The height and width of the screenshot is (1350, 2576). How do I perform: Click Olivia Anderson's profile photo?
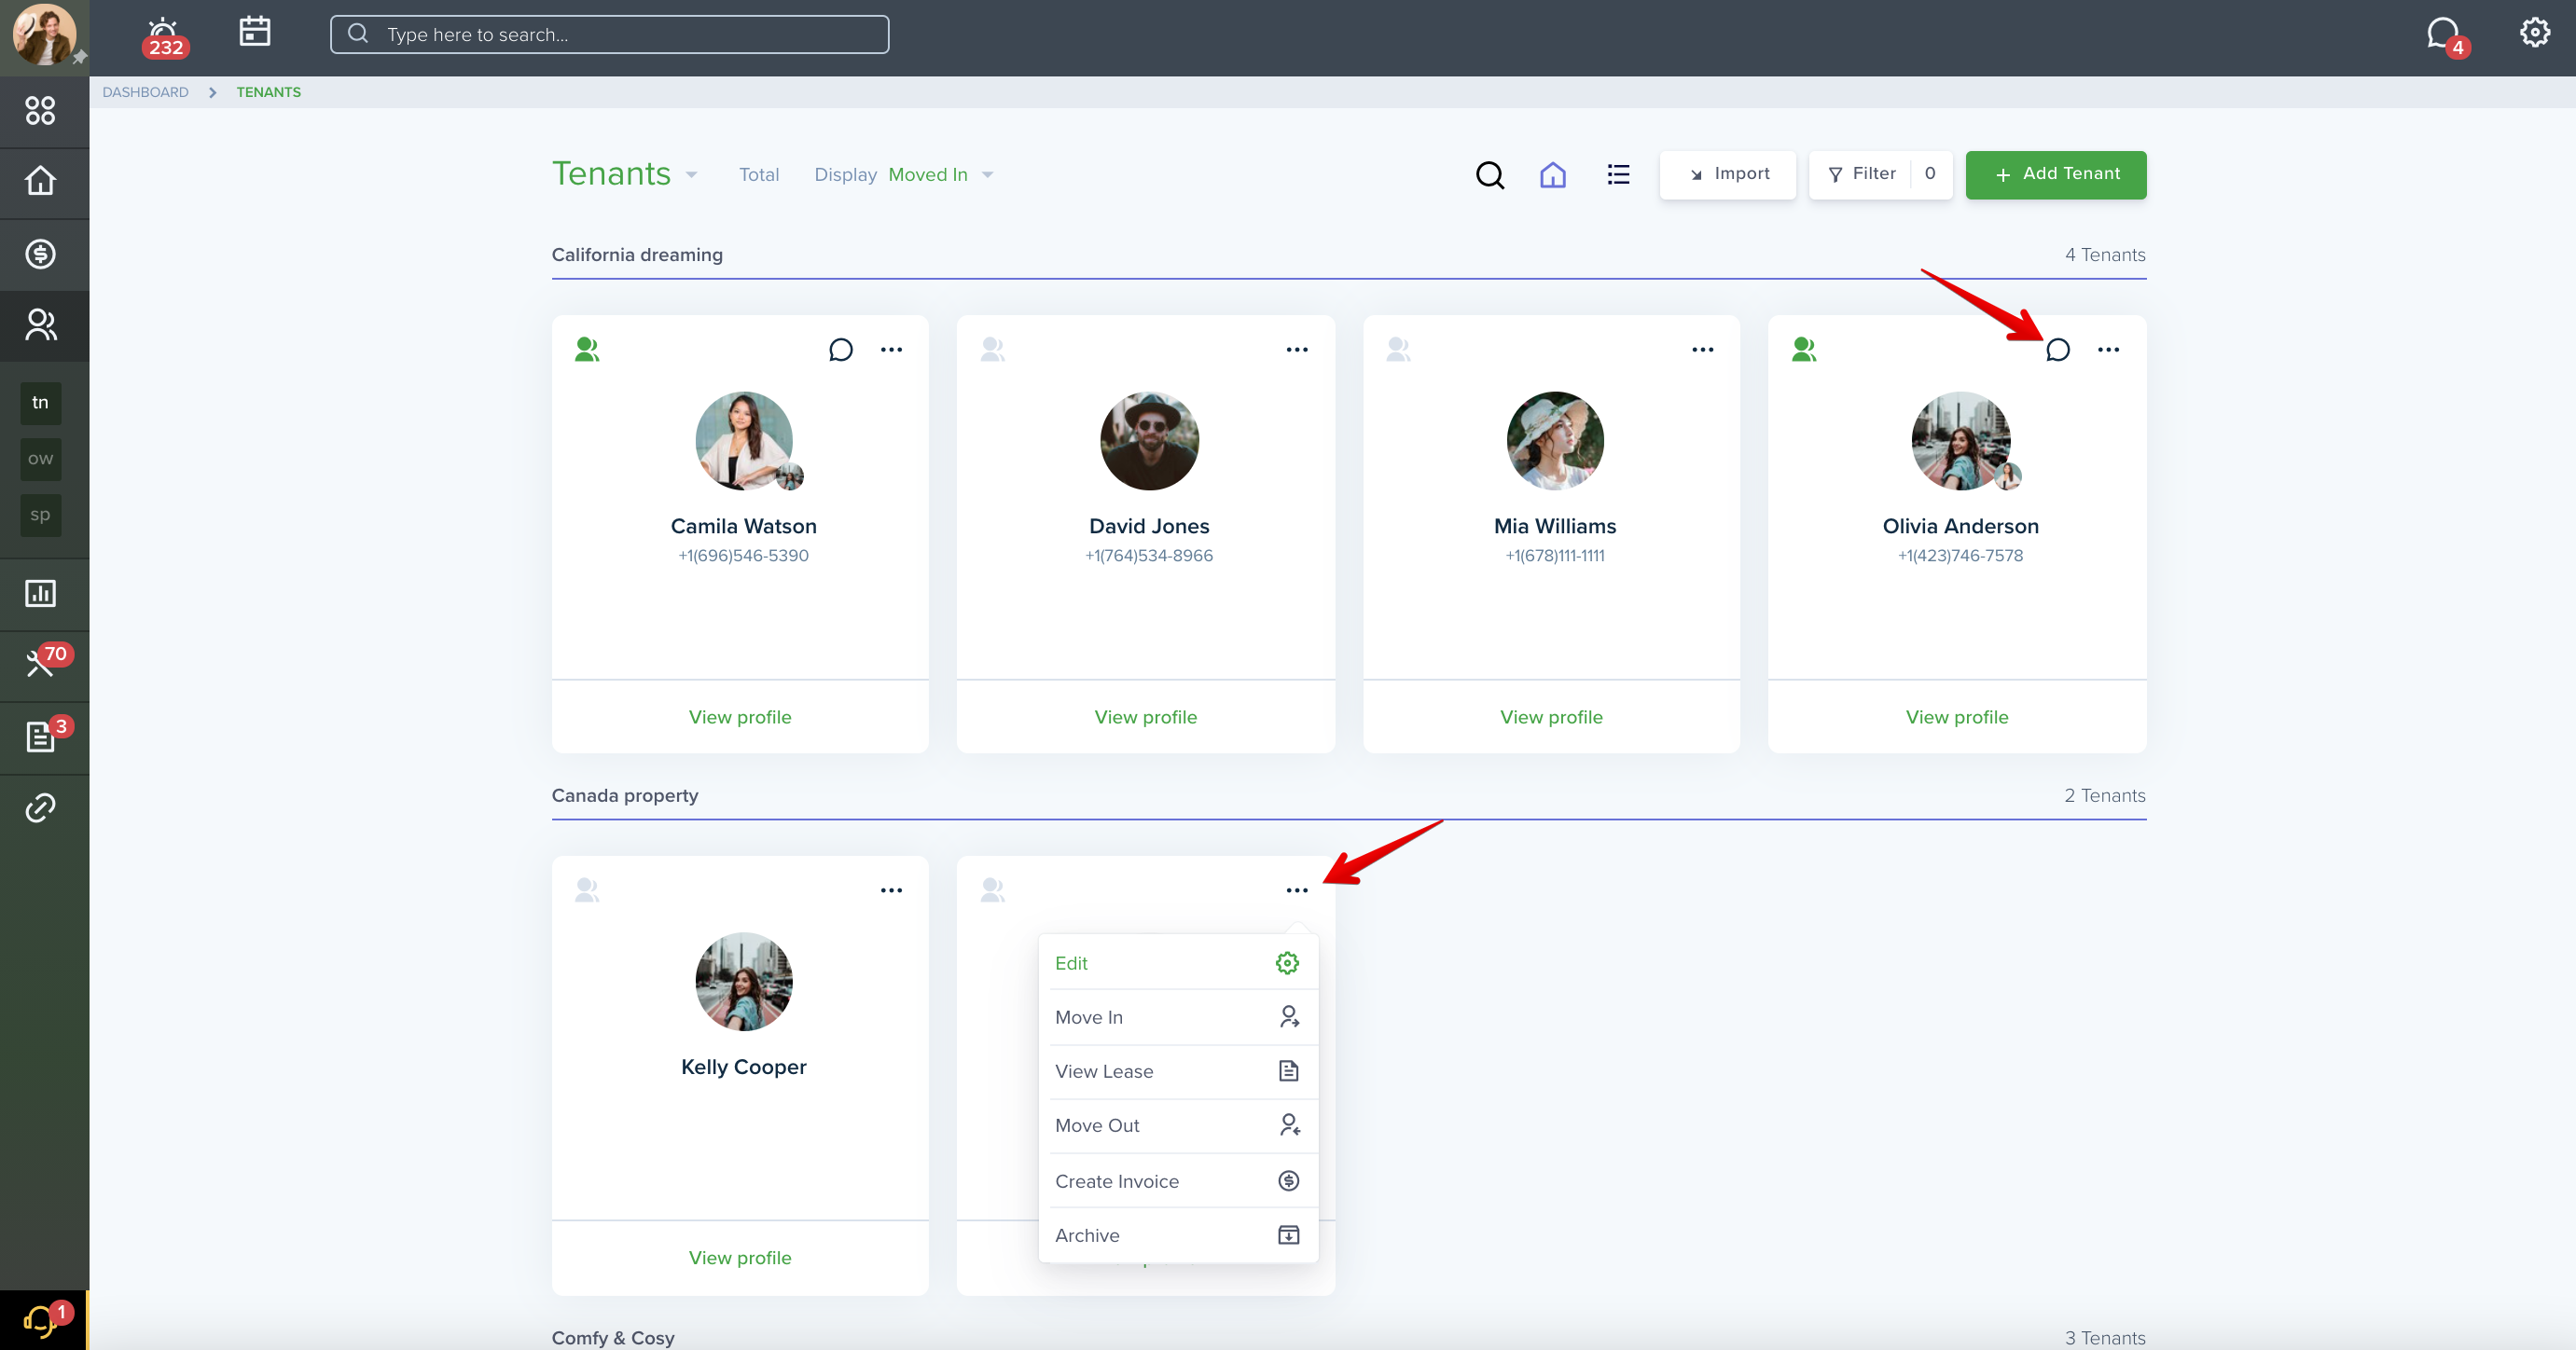pyautogui.click(x=1960, y=440)
